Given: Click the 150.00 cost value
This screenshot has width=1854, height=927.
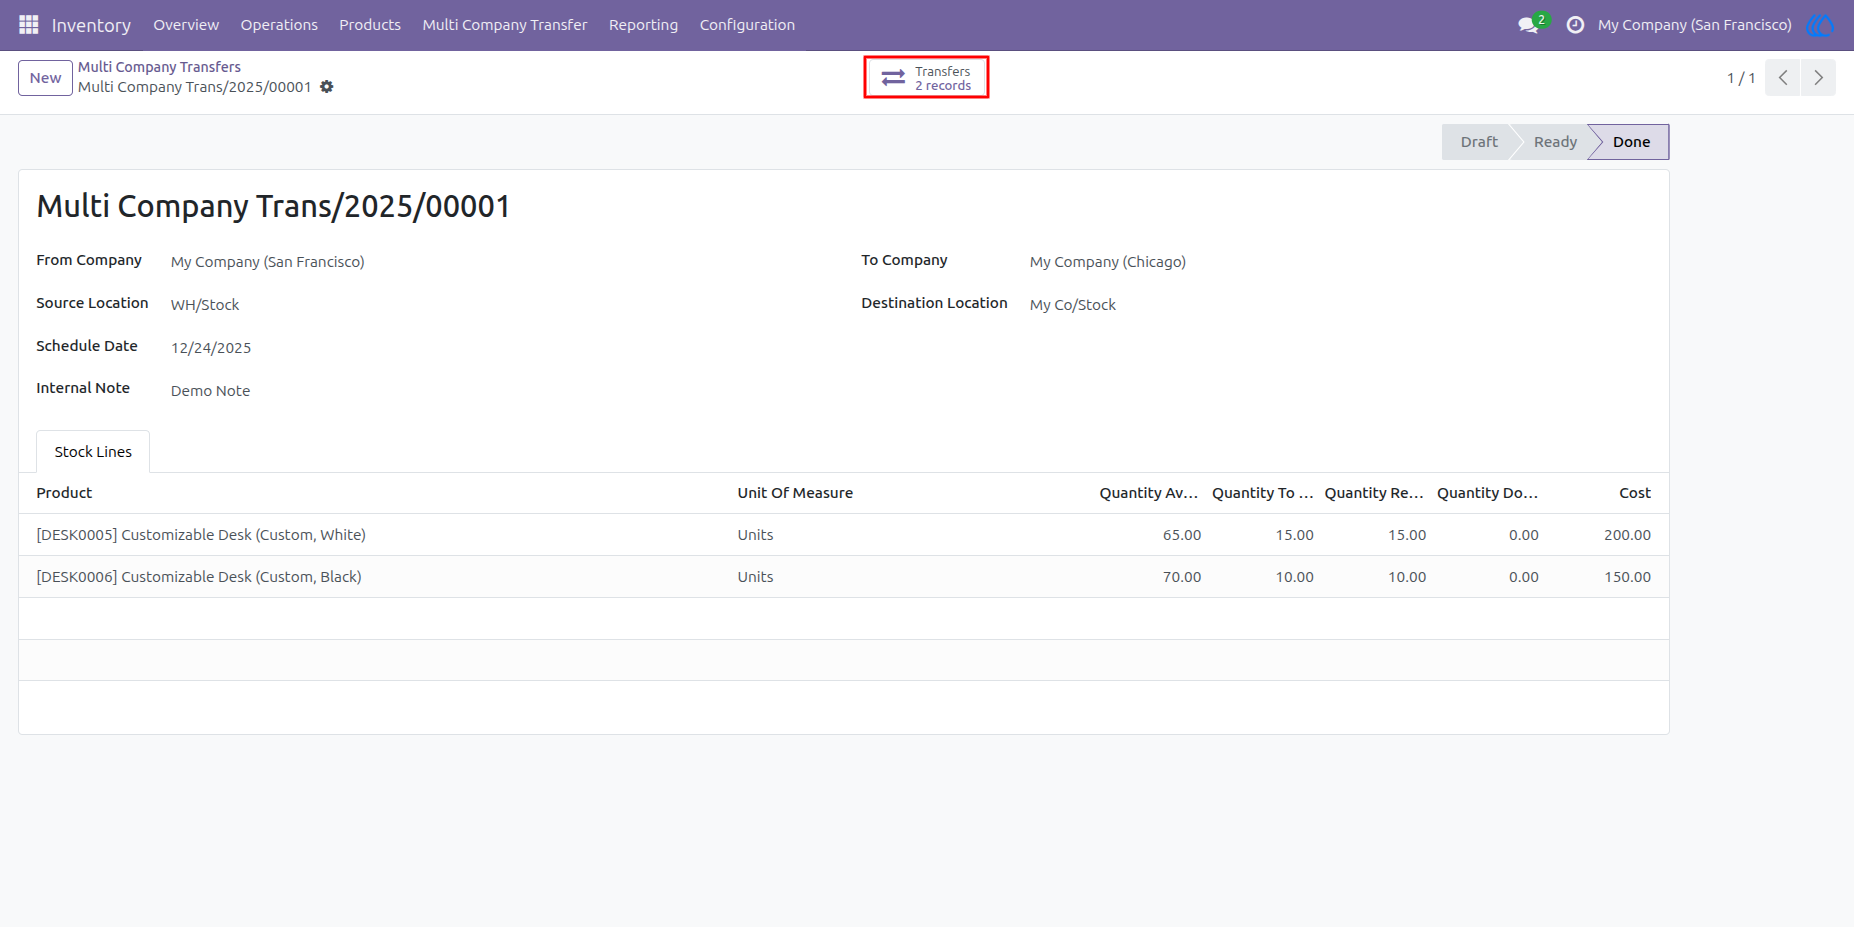Looking at the screenshot, I should tap(1627, 577).
